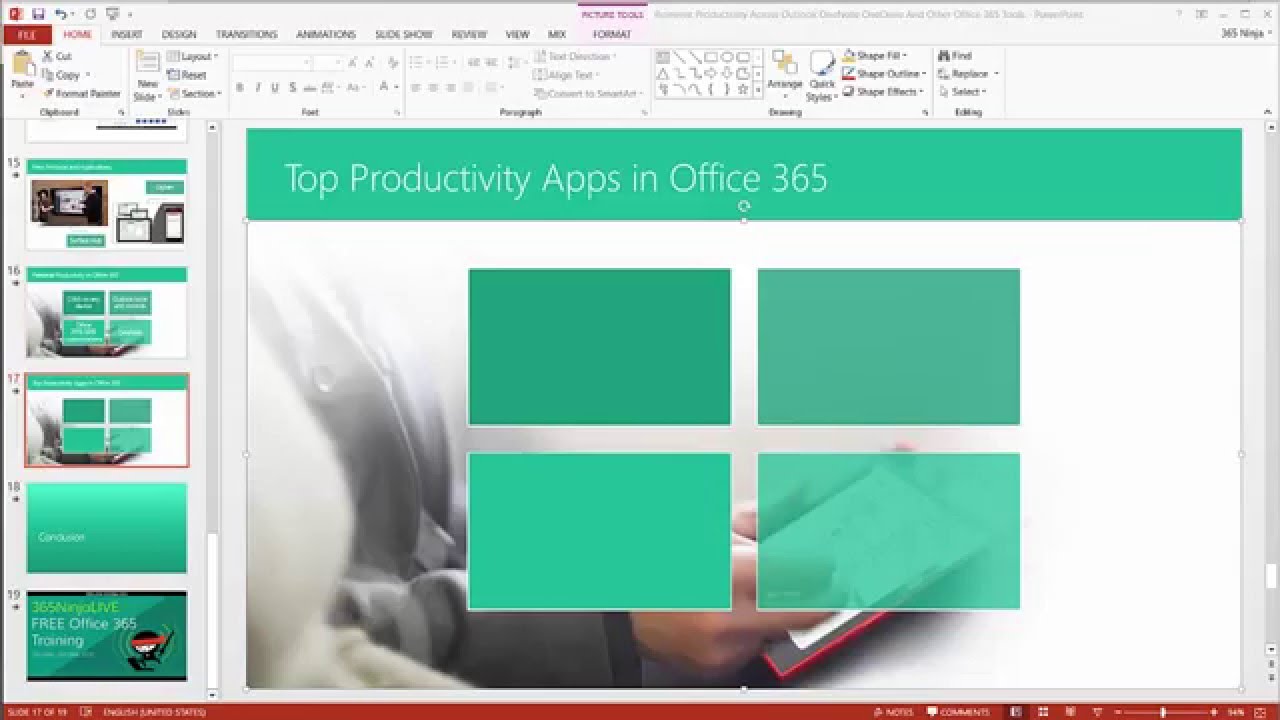Open the Shape Effects menu

coord(882,92)
